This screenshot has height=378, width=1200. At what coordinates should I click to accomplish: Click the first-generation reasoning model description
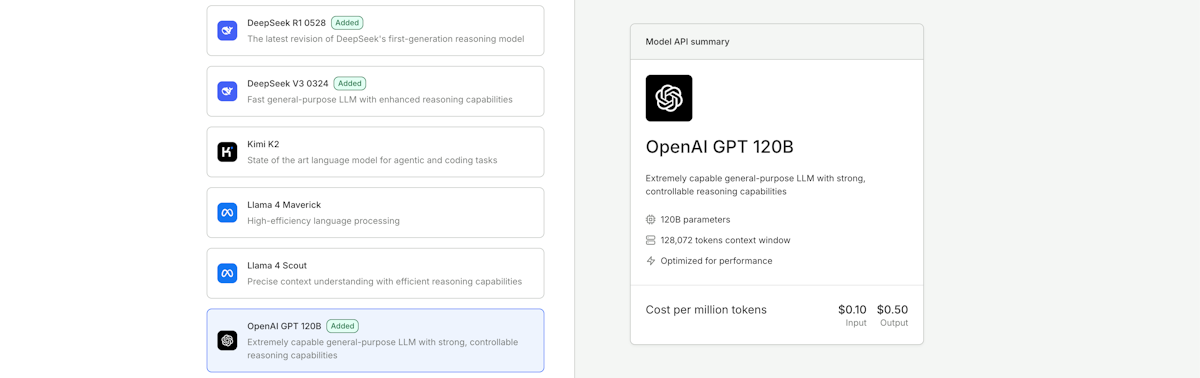386,39
